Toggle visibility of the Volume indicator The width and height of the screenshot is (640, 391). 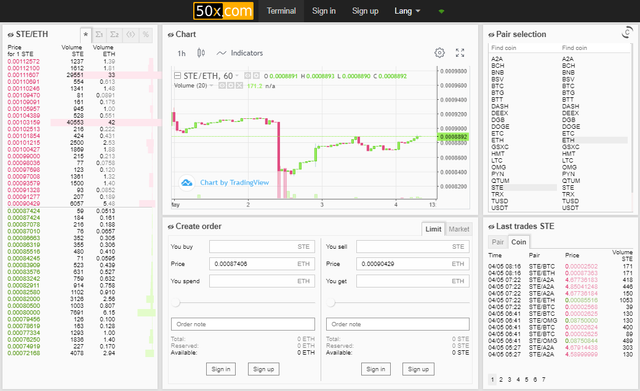click(x=222, y=86)
